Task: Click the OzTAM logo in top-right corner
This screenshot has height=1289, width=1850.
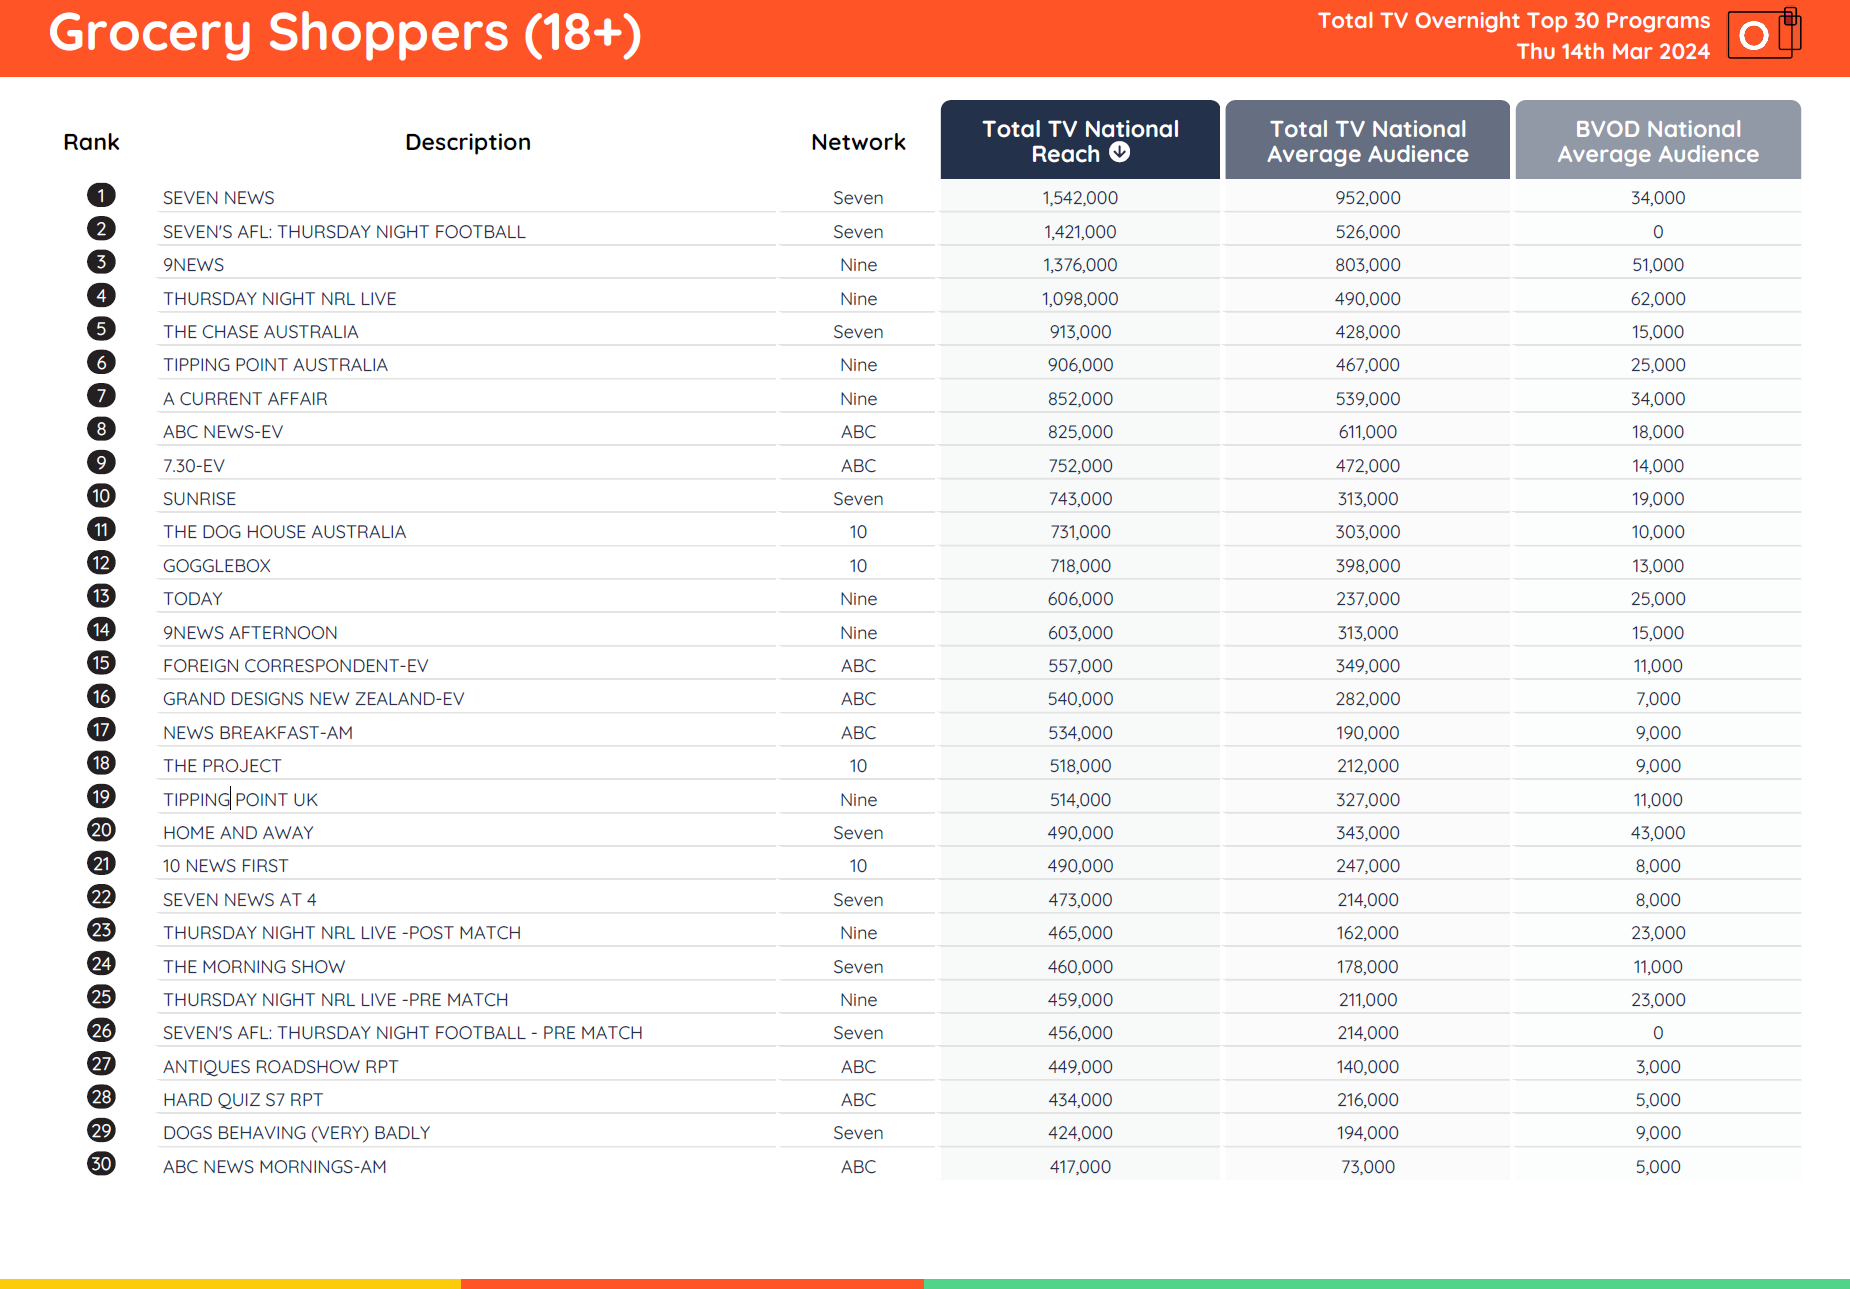Action: tap(1763, 35)
